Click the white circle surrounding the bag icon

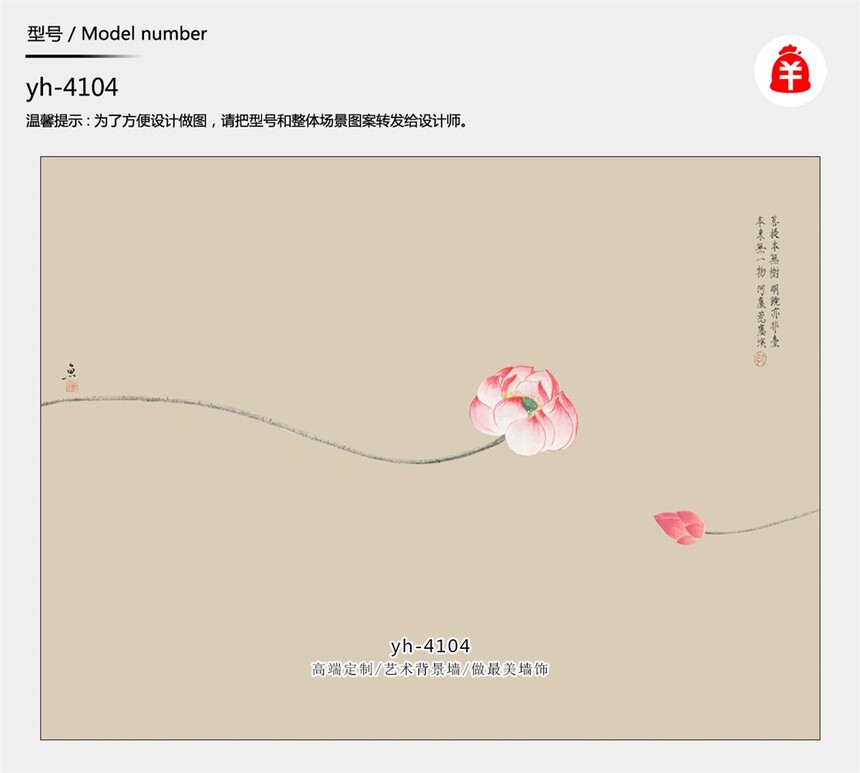click(790, 70)
